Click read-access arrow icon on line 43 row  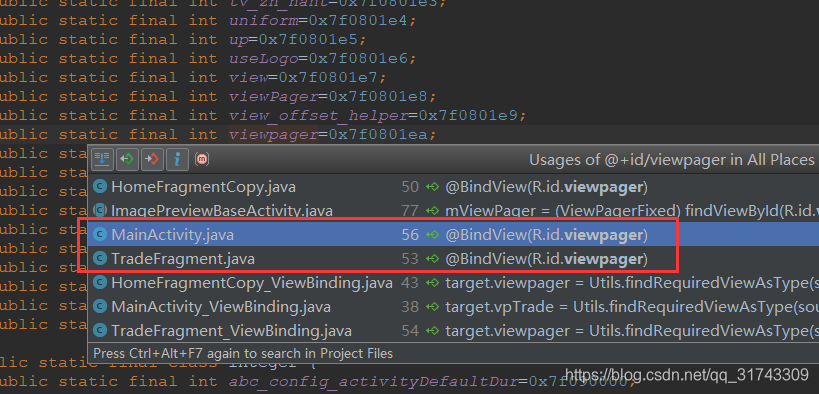432,283
